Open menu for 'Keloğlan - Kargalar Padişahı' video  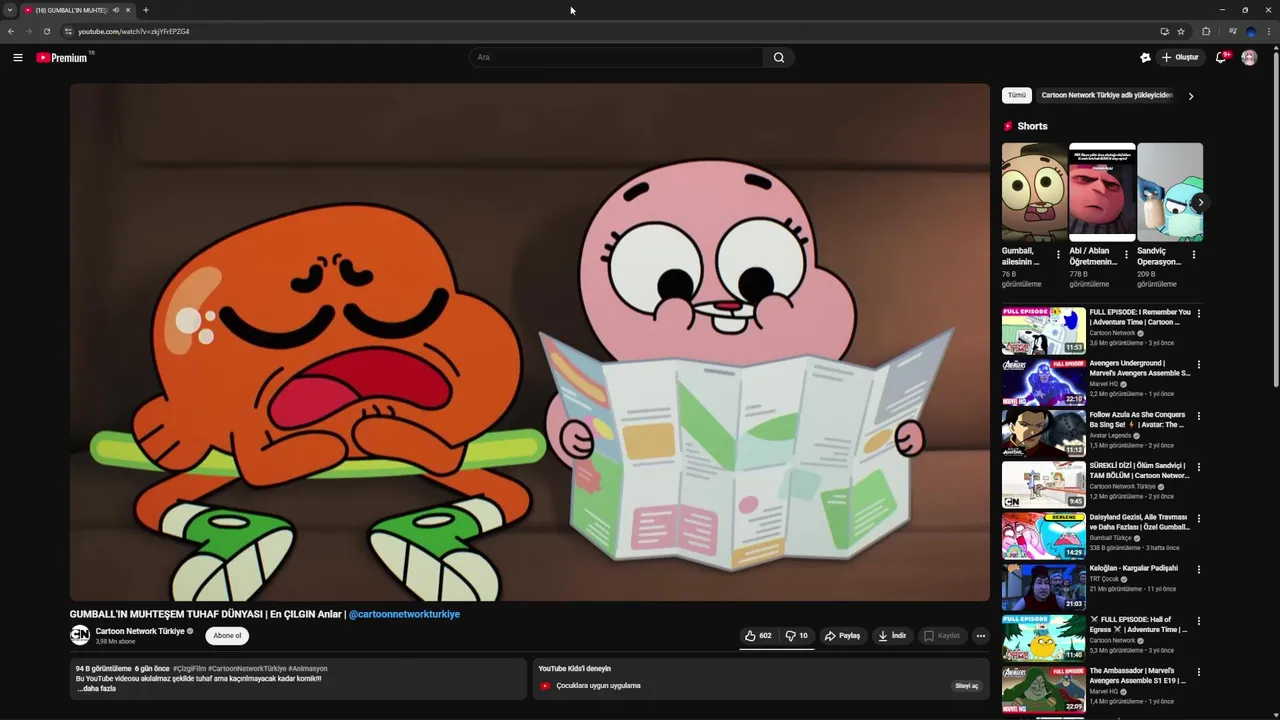(x=1198, y=570)
